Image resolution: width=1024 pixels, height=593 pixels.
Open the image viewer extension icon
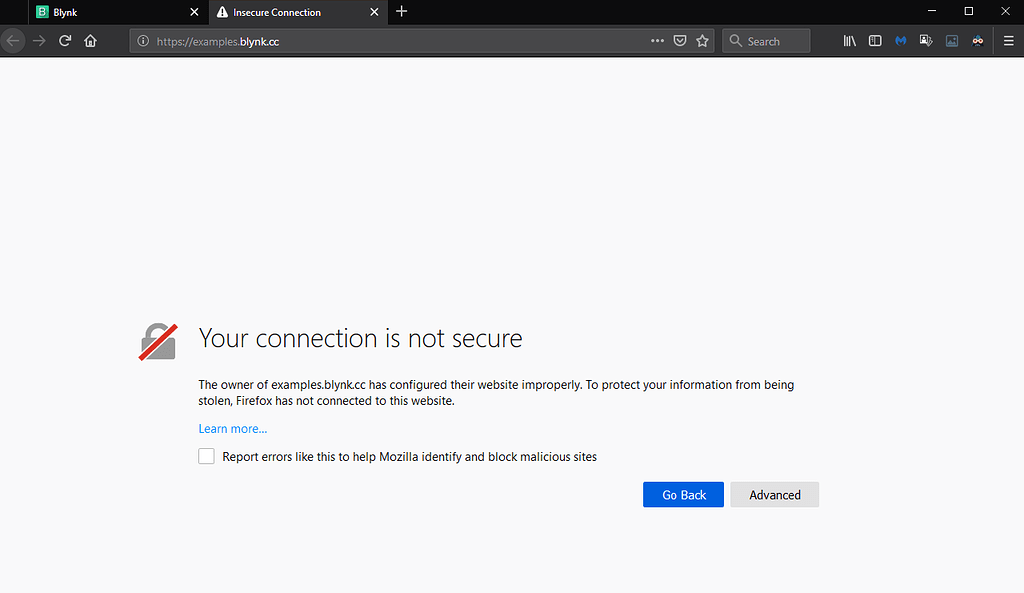pos(952,40)
